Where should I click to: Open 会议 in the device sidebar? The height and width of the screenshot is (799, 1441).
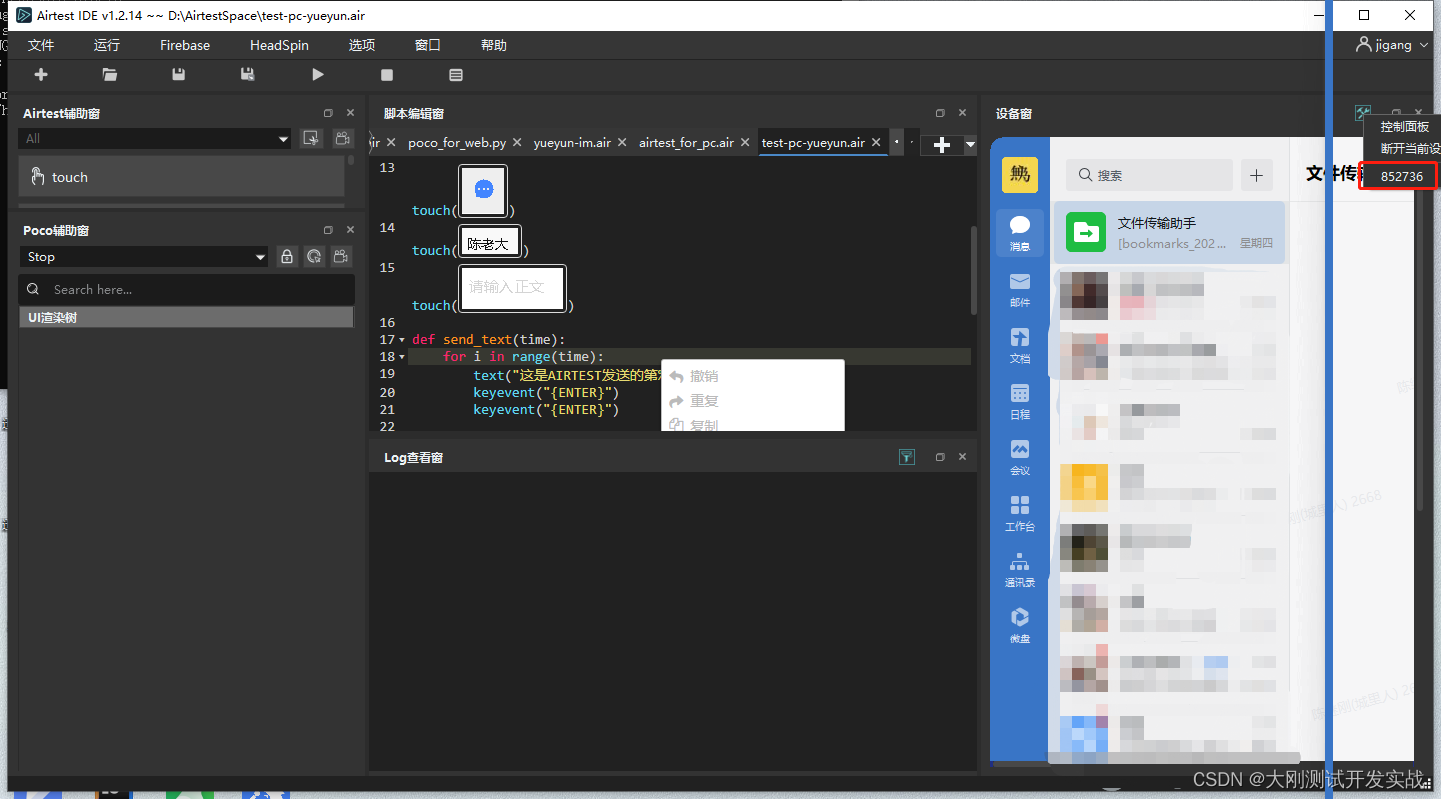(1020, 457)
